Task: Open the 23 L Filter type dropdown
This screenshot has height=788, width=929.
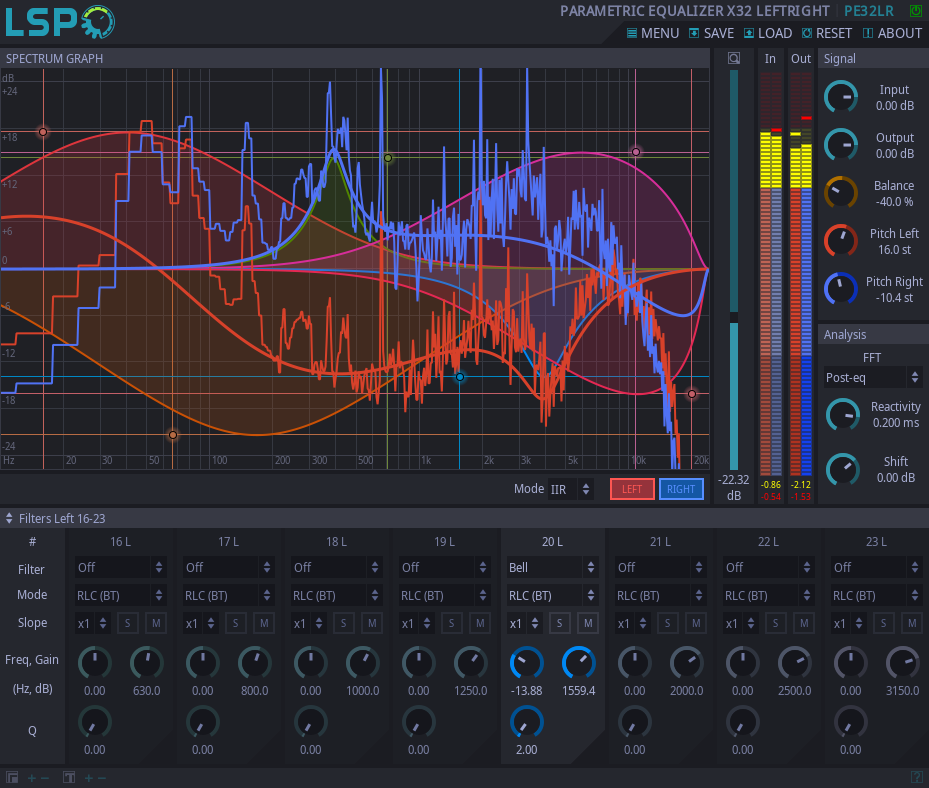Action: (876, 568)
